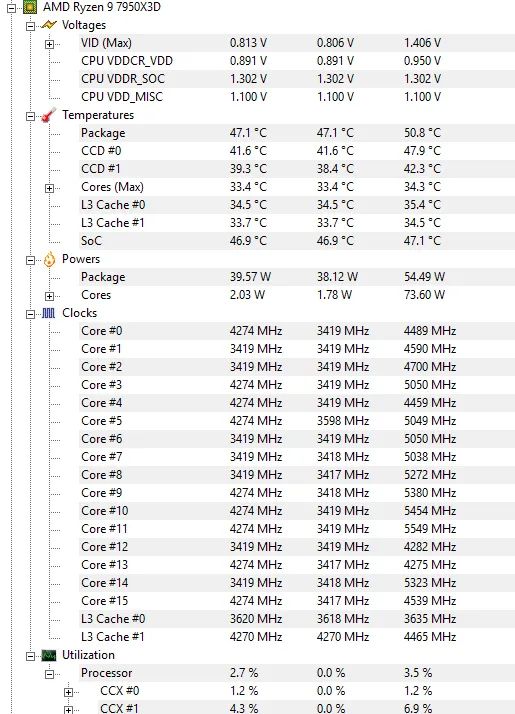The image size is (515, 714).
Task: Click the 3598 MHz Core #5 min value
Action: (x=343, y=421)
